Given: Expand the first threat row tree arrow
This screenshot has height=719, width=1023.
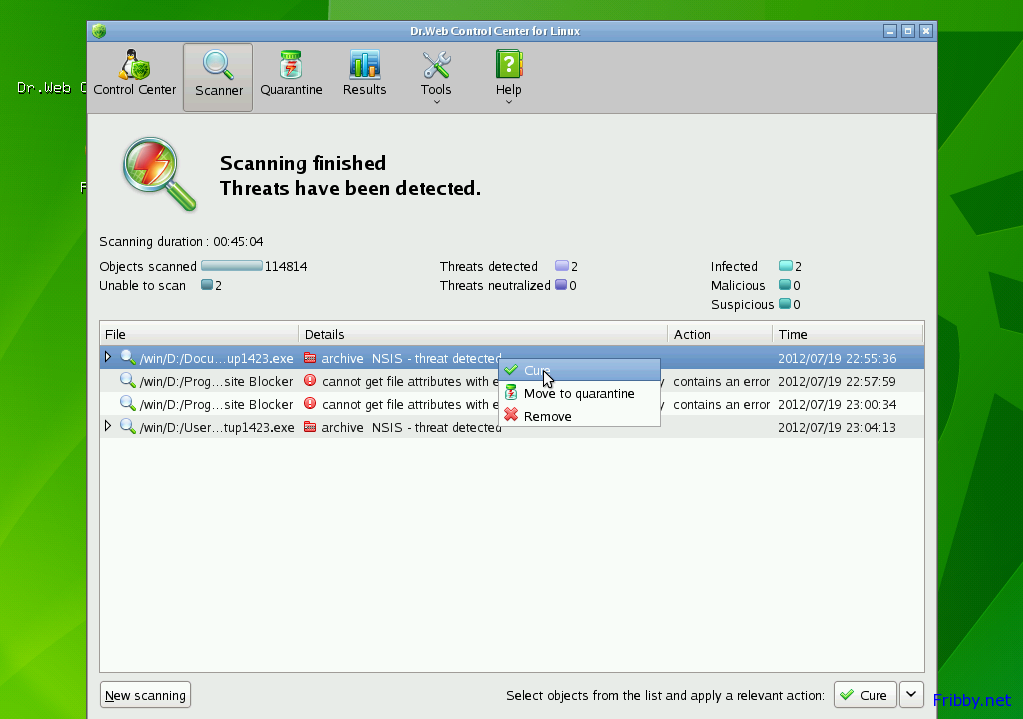Looking at the screenshot, I should 108,357.
